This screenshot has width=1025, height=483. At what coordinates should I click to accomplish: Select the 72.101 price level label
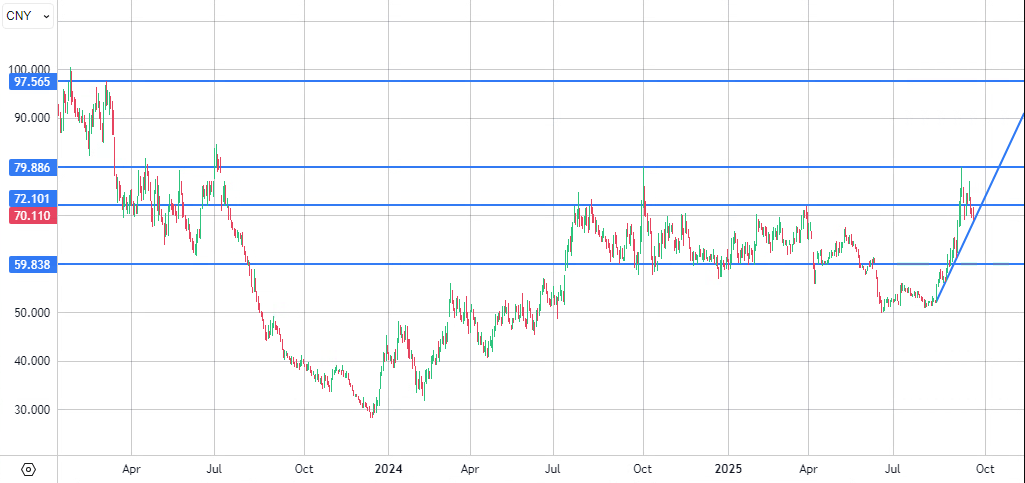click(32, 200)
